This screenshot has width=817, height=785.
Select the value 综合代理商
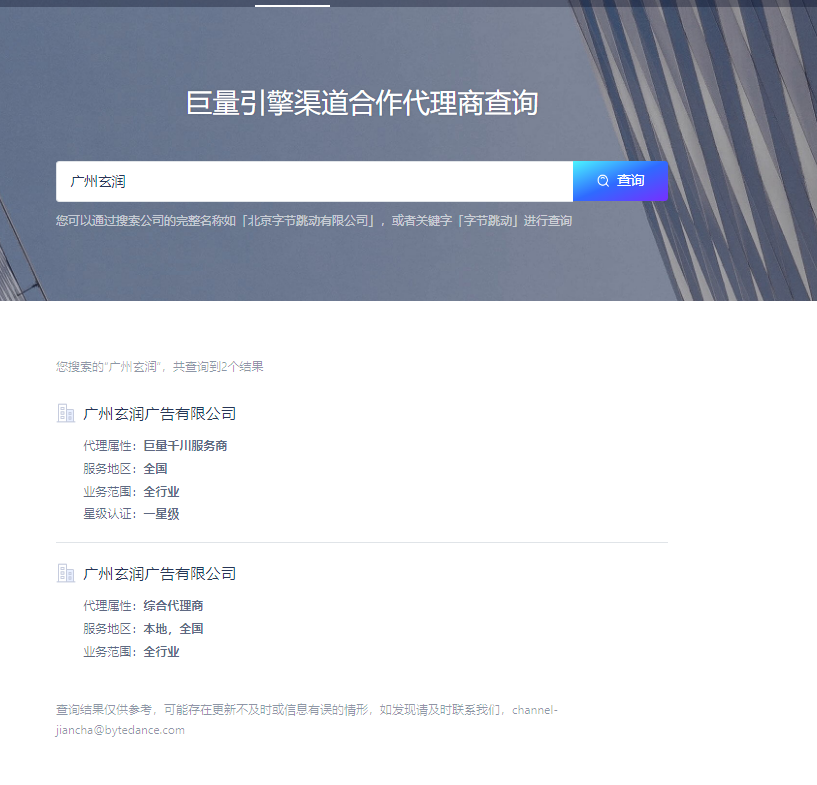173,606
